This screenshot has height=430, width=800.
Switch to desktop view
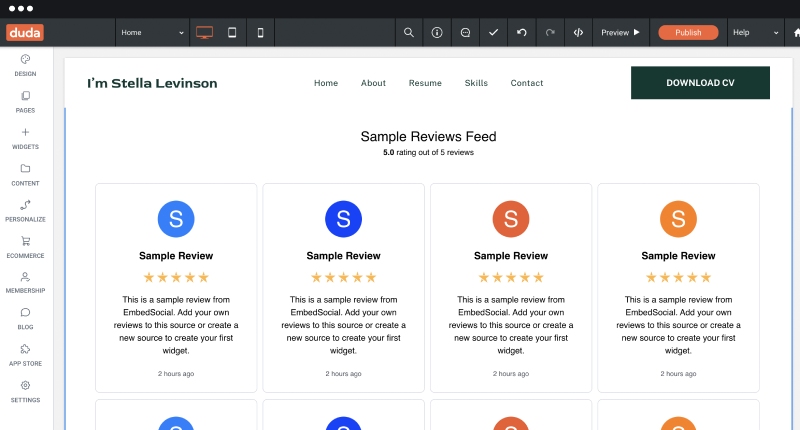tap(204, 33)
